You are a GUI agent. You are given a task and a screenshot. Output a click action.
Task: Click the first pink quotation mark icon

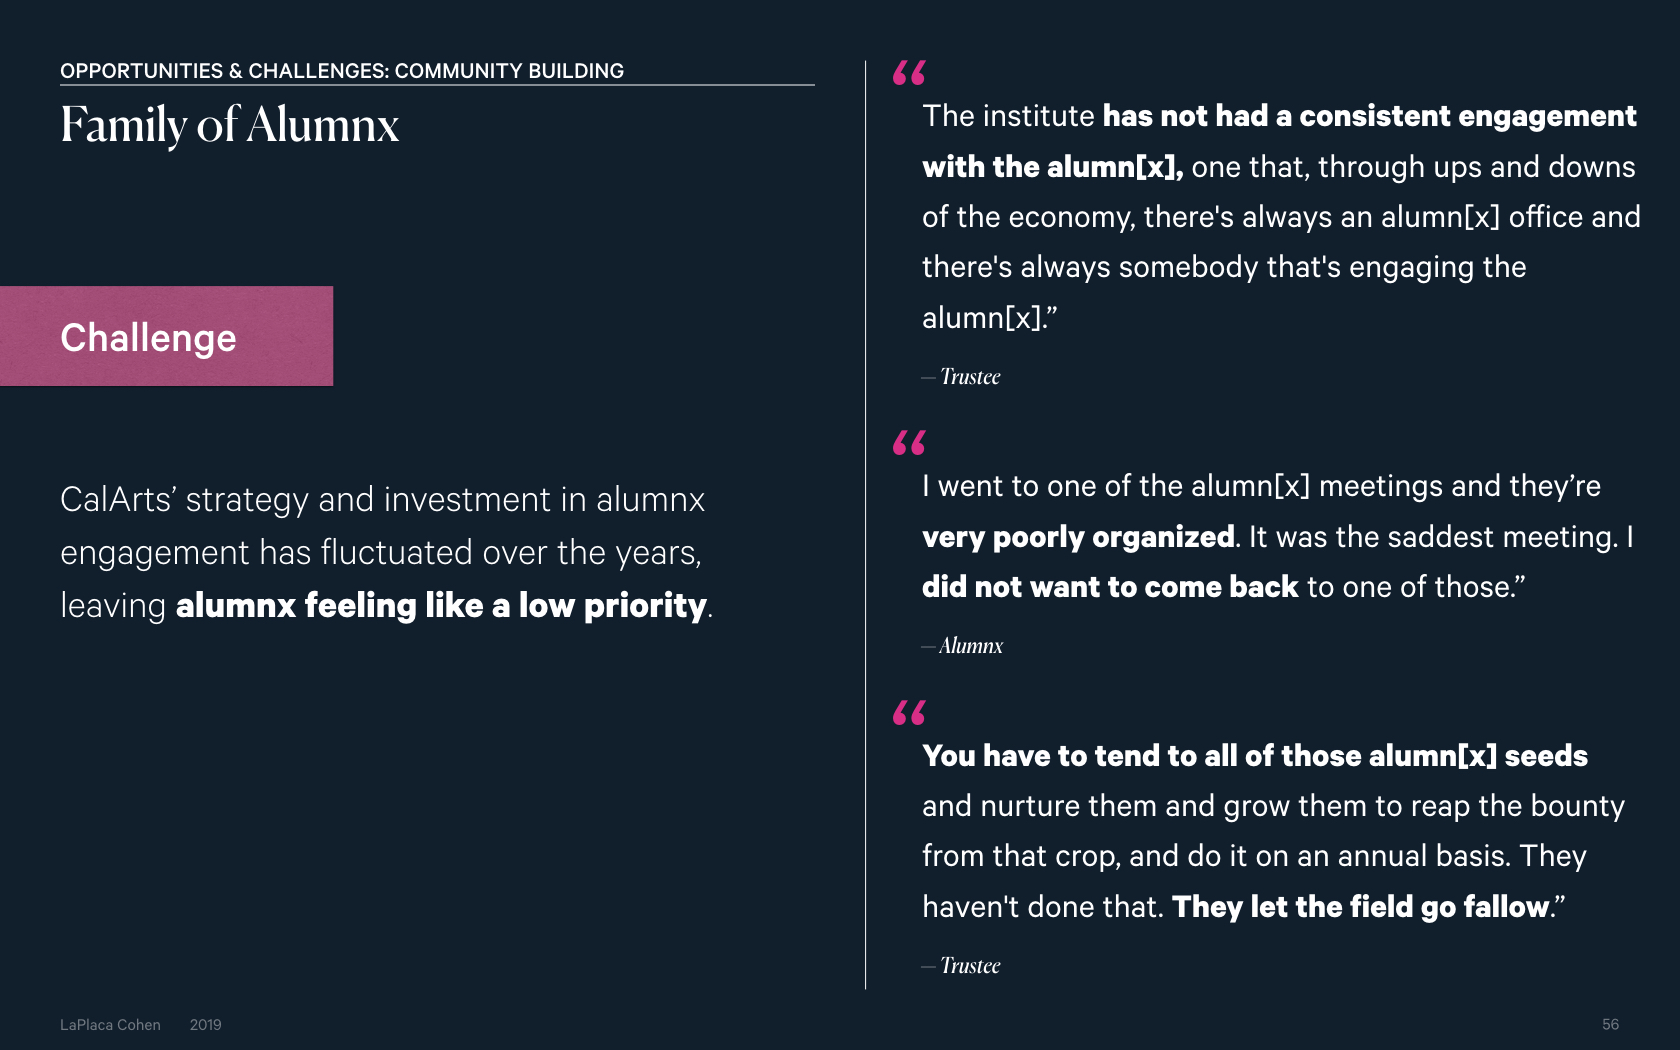909,73
